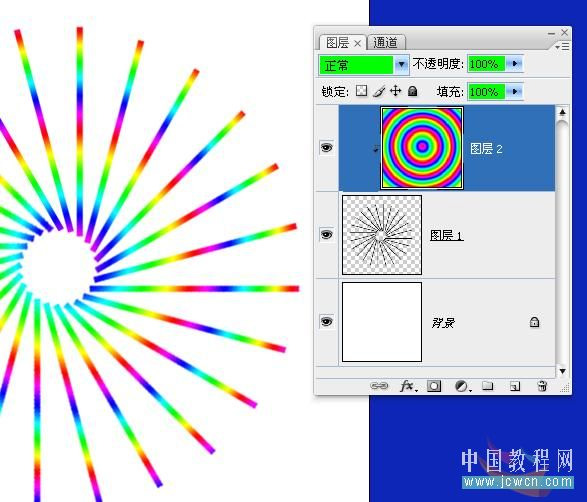Select the 图层 1 layer thumbnail
The width and height of the screenshot is (587, 502).
pyautogui.click(x=382, y=235)
